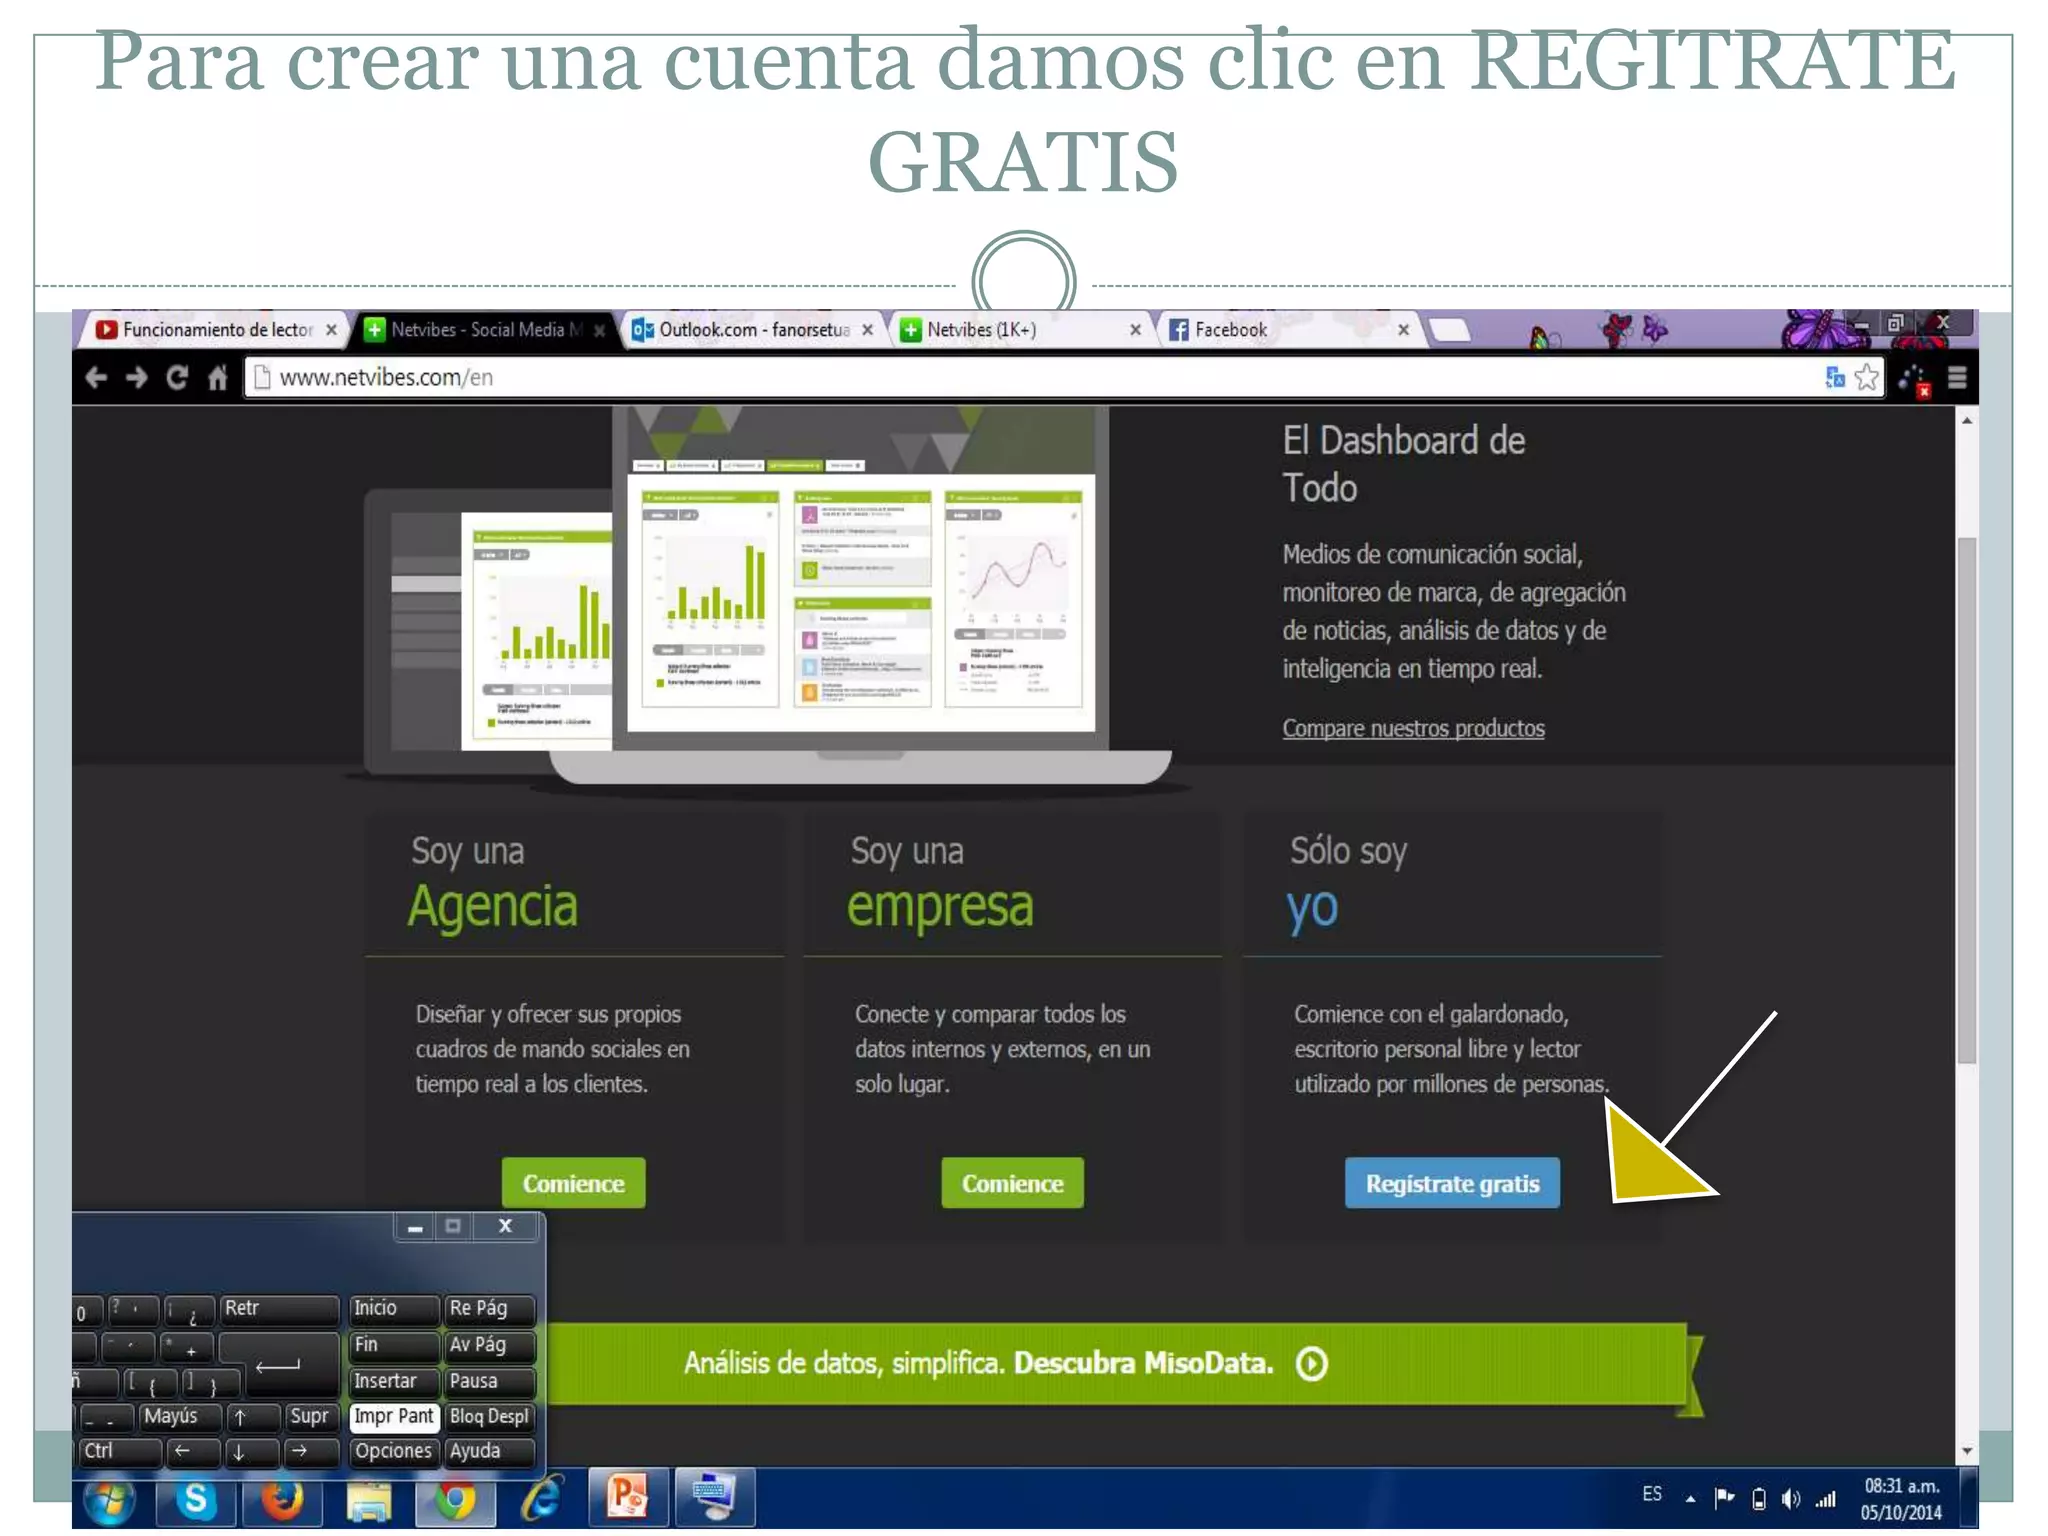Open a new browser tab
This screenshot has height=1536, width=2048.
click(x=1449, y=331)
